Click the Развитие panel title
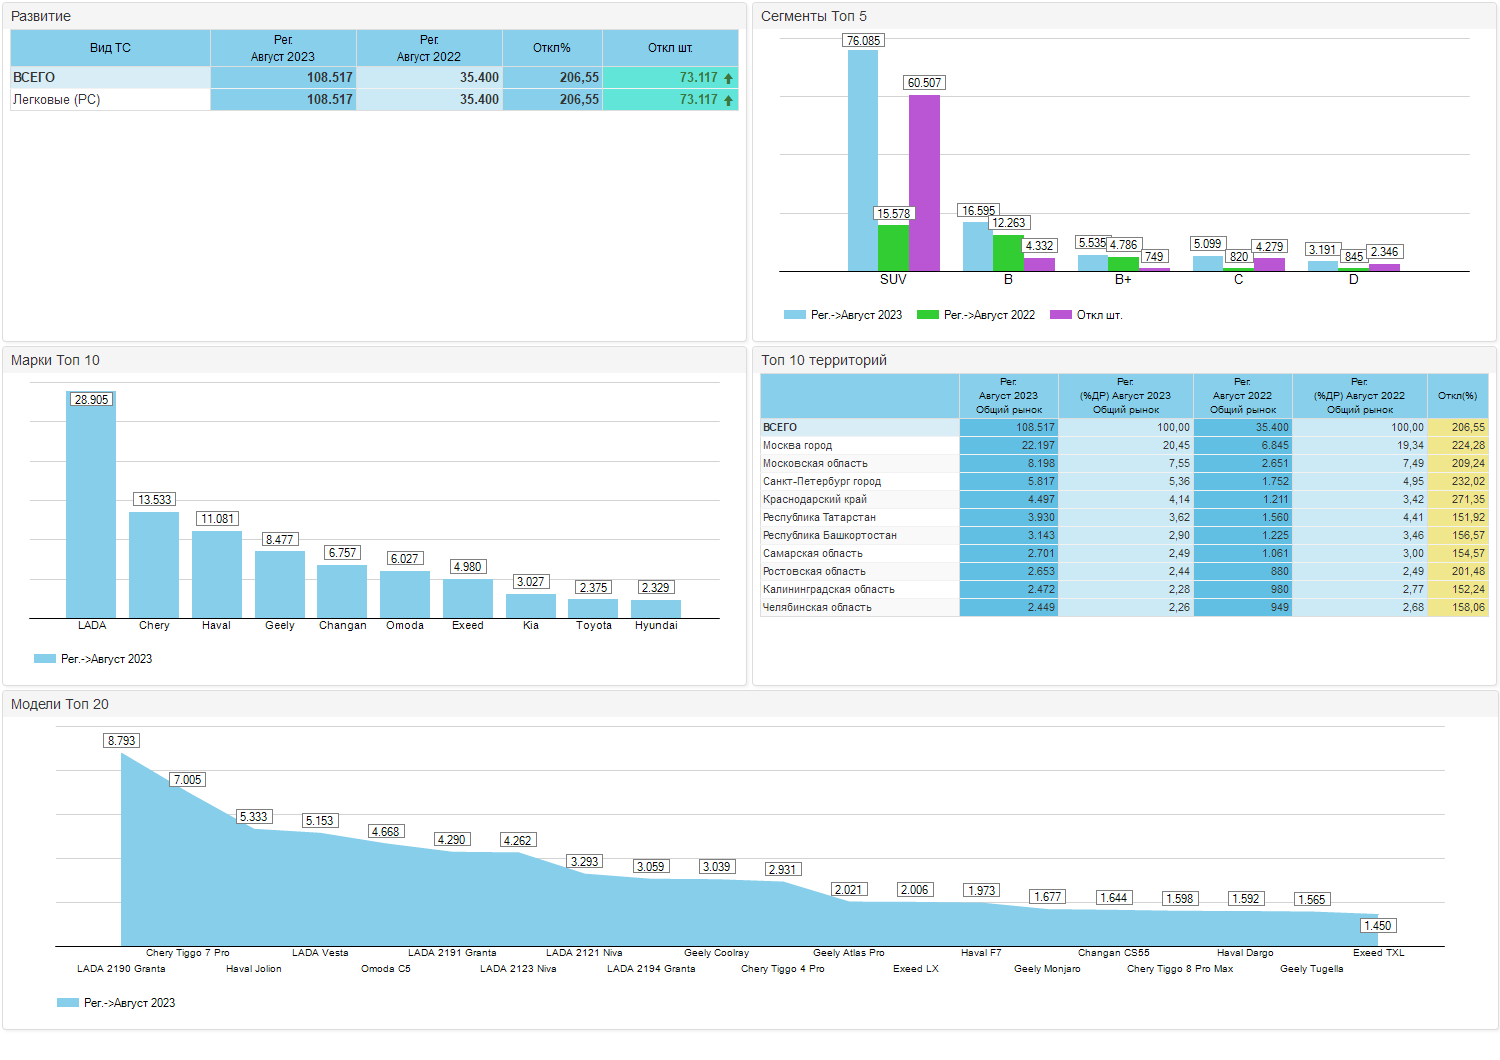 click(41, 16)
